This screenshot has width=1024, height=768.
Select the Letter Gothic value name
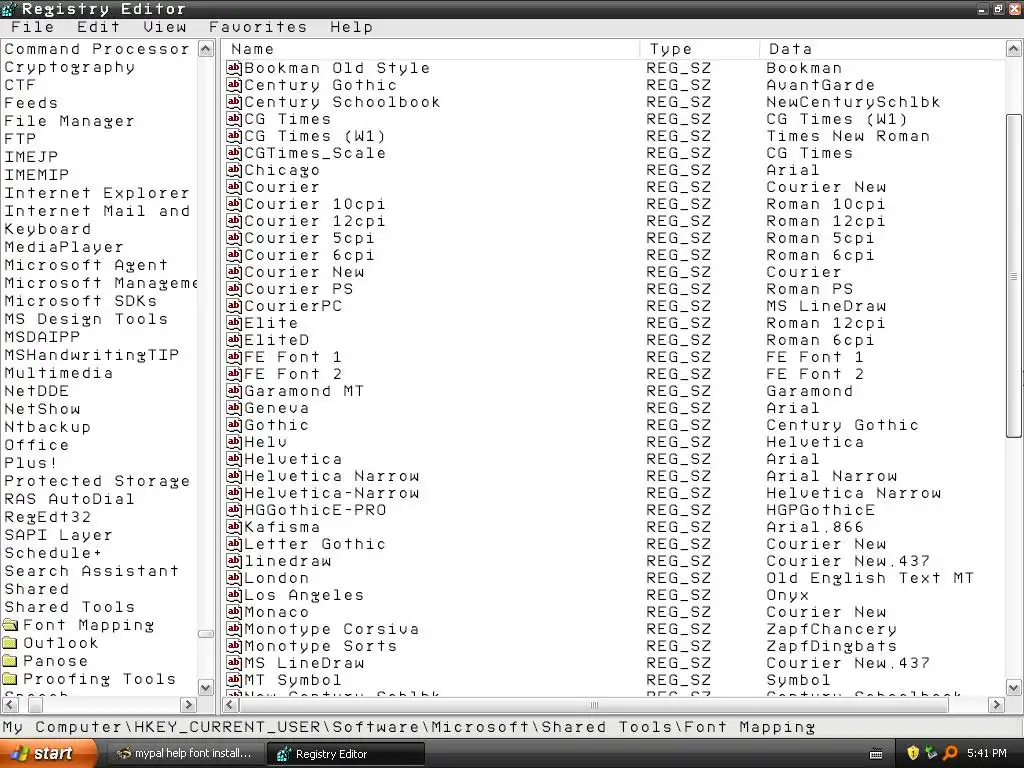point(315,543)
